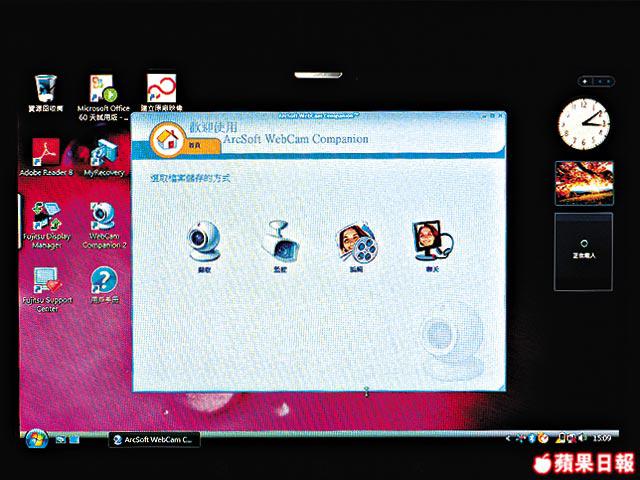Image resolution: width=640 pixels, height=480 pixels.
Task: Open the Recycle Bin
Action: (x=46, y=88)
